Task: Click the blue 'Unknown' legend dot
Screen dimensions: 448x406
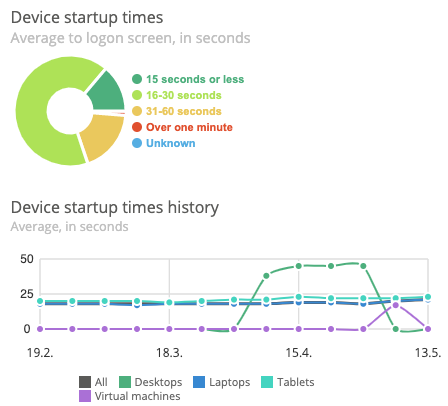Action: coord(137,143)
